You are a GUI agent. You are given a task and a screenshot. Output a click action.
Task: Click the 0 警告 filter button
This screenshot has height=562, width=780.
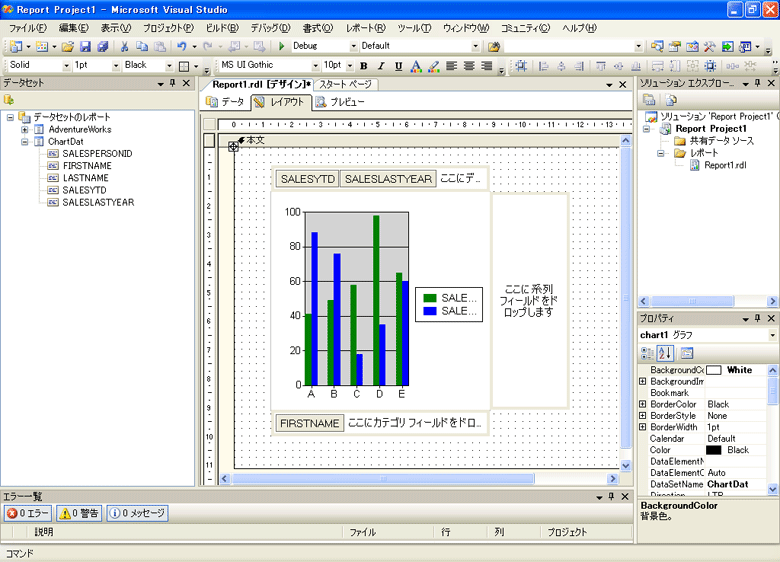click(x=79, y=513)
